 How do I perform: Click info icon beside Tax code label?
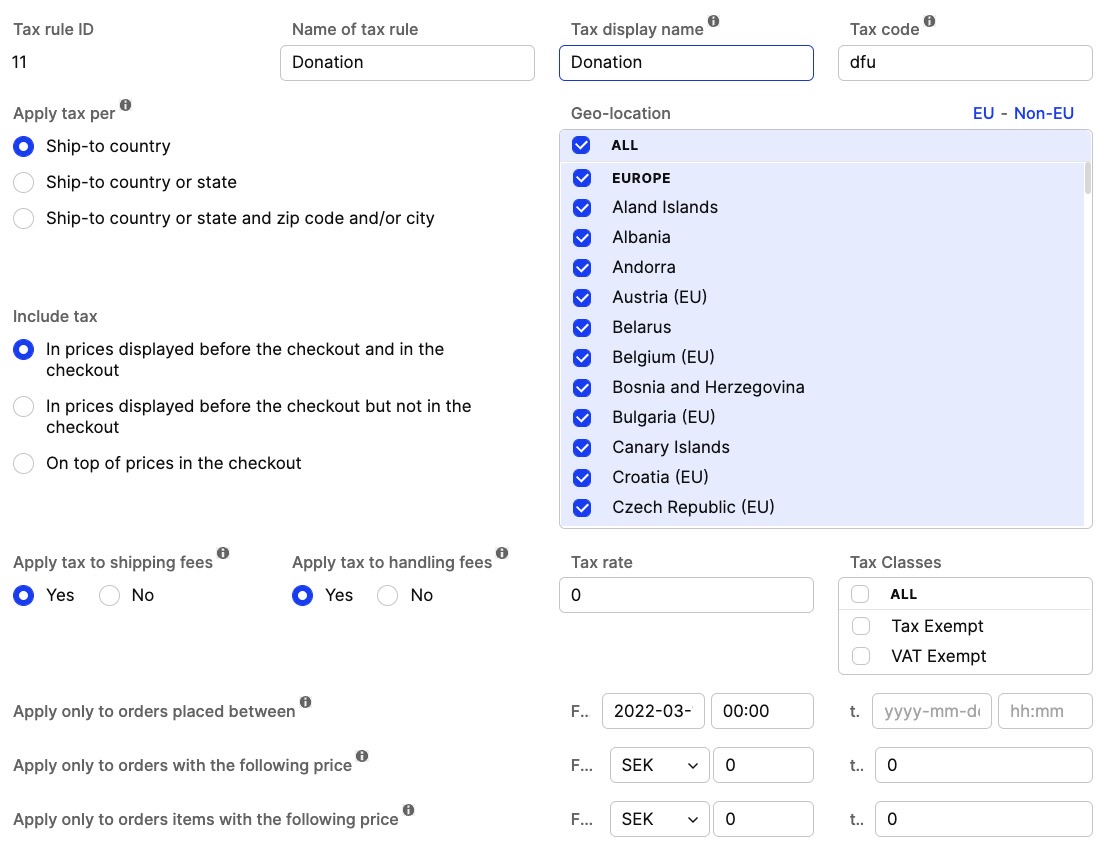coord(929,21)
